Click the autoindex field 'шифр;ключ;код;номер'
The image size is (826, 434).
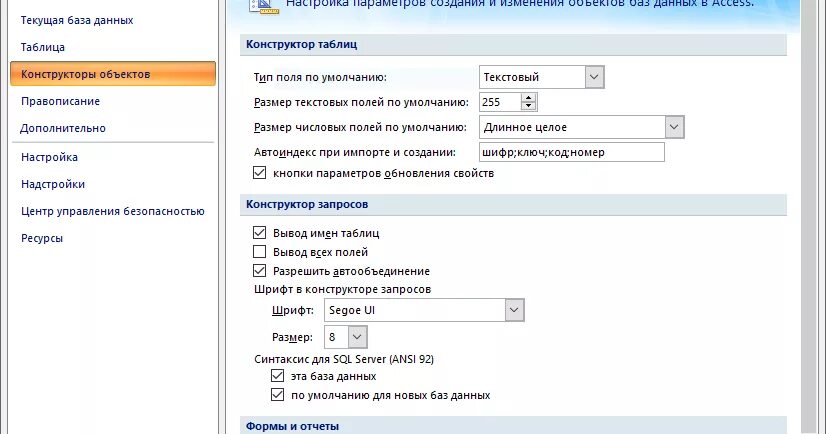(572, 152)
